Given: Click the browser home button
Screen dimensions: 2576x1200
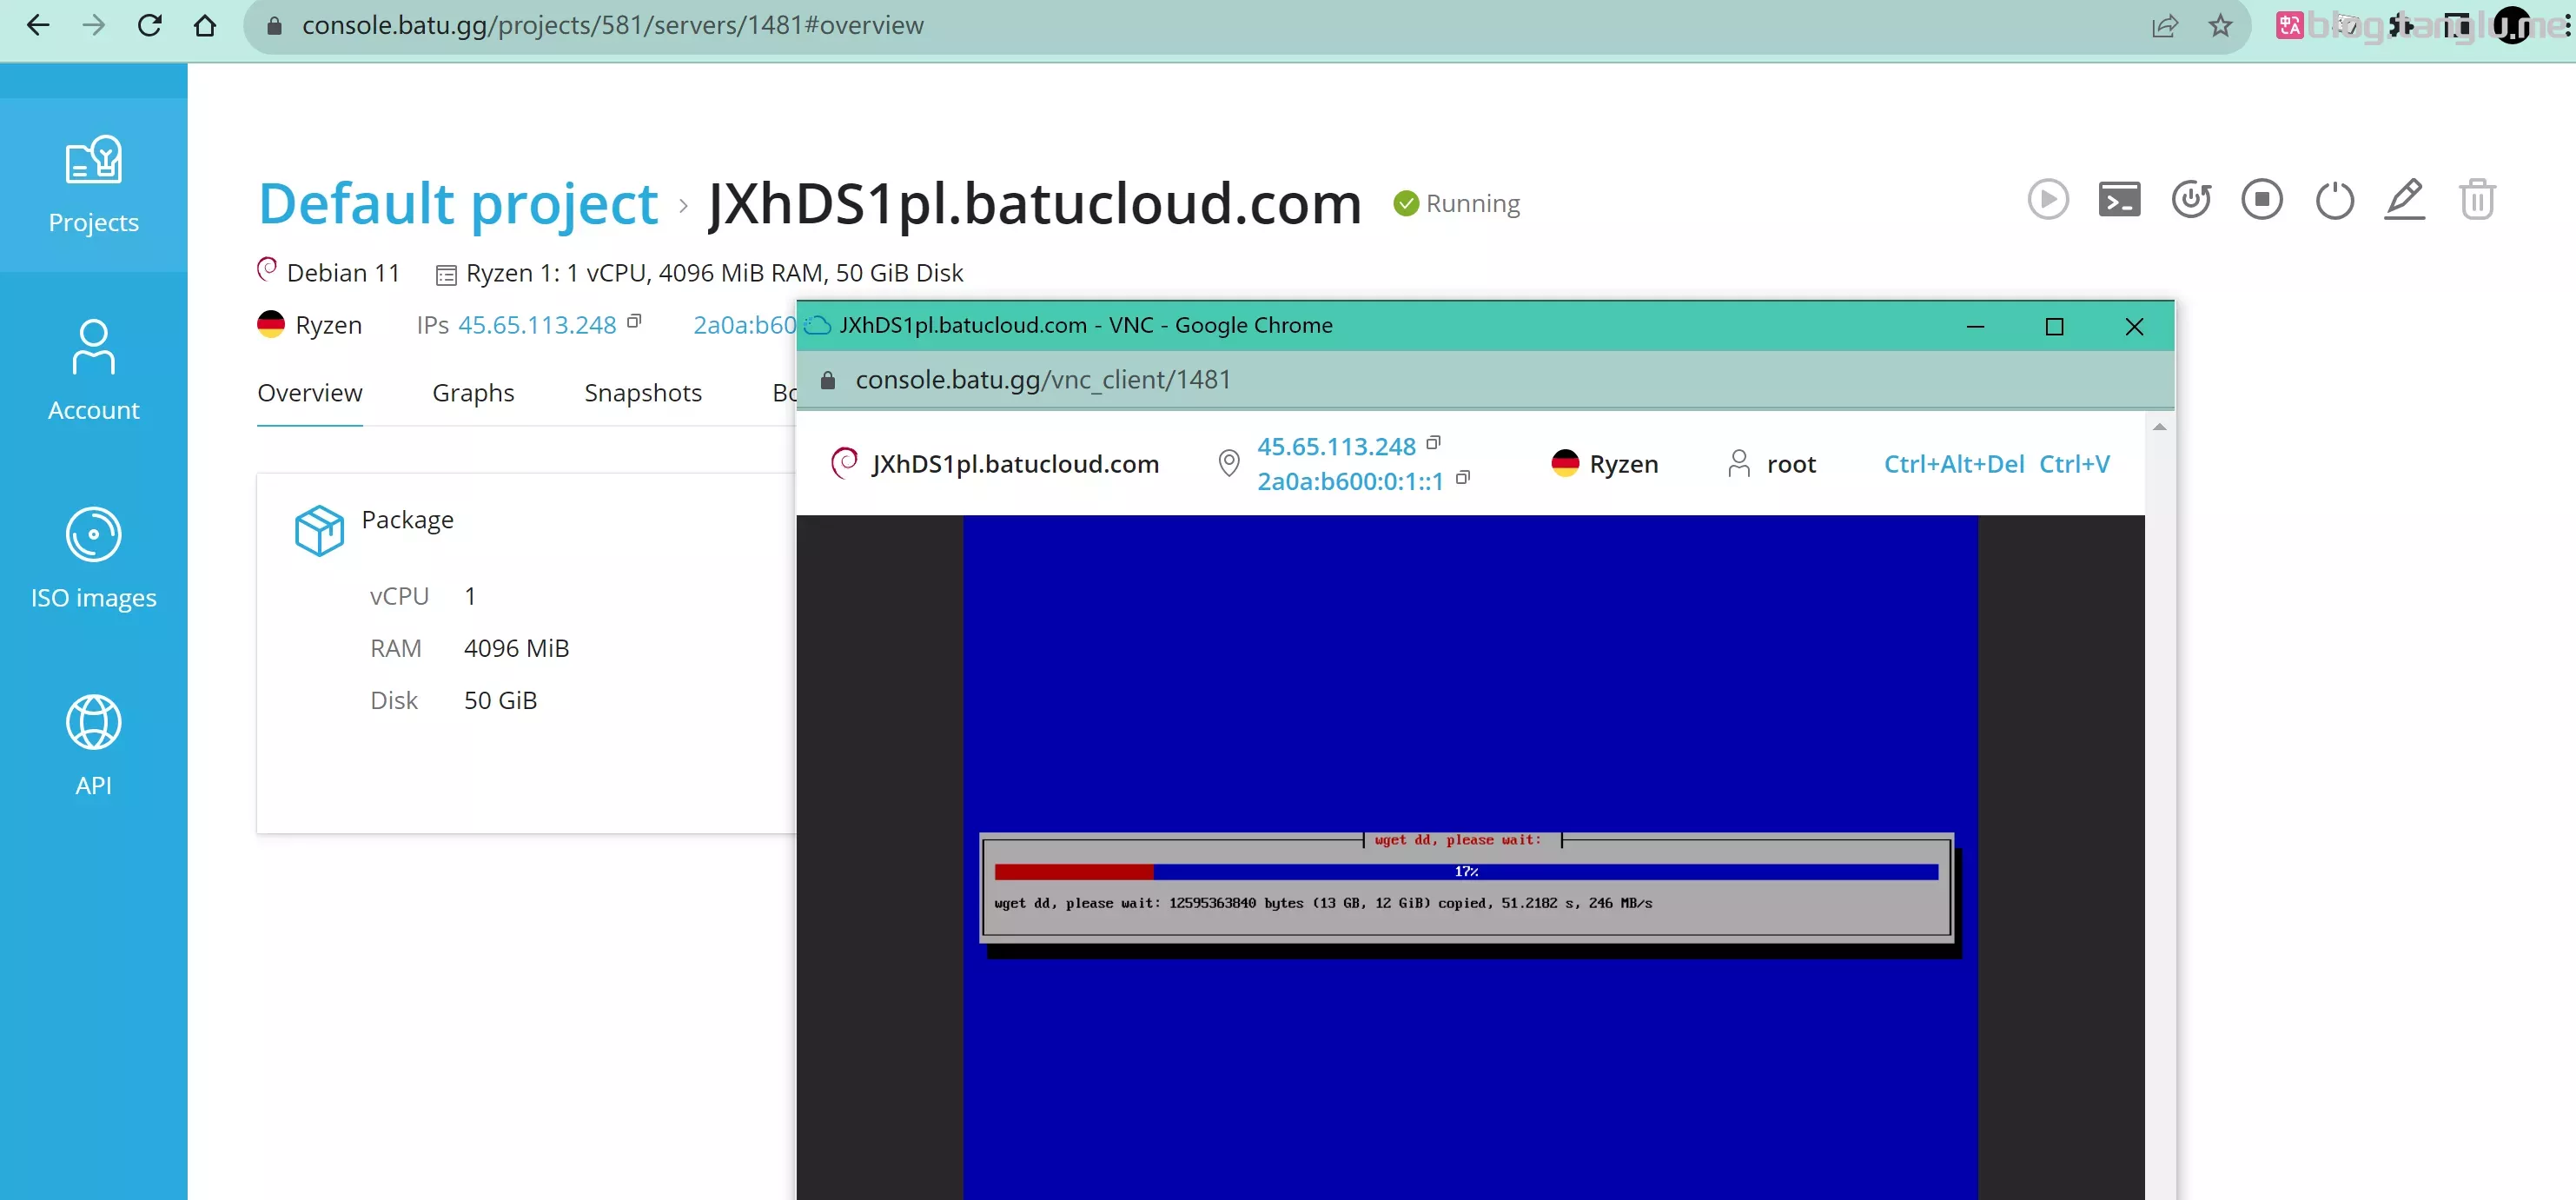Looking at the screenshot, I should 205,25.
